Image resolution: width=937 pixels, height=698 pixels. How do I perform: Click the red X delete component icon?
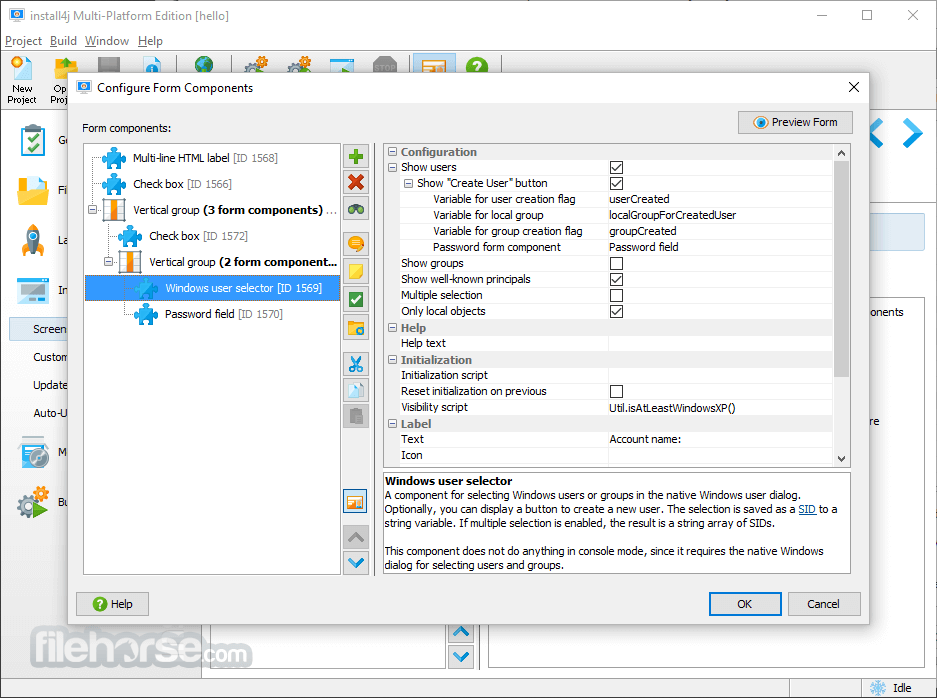pyautogui.click(x=356, y=182)
